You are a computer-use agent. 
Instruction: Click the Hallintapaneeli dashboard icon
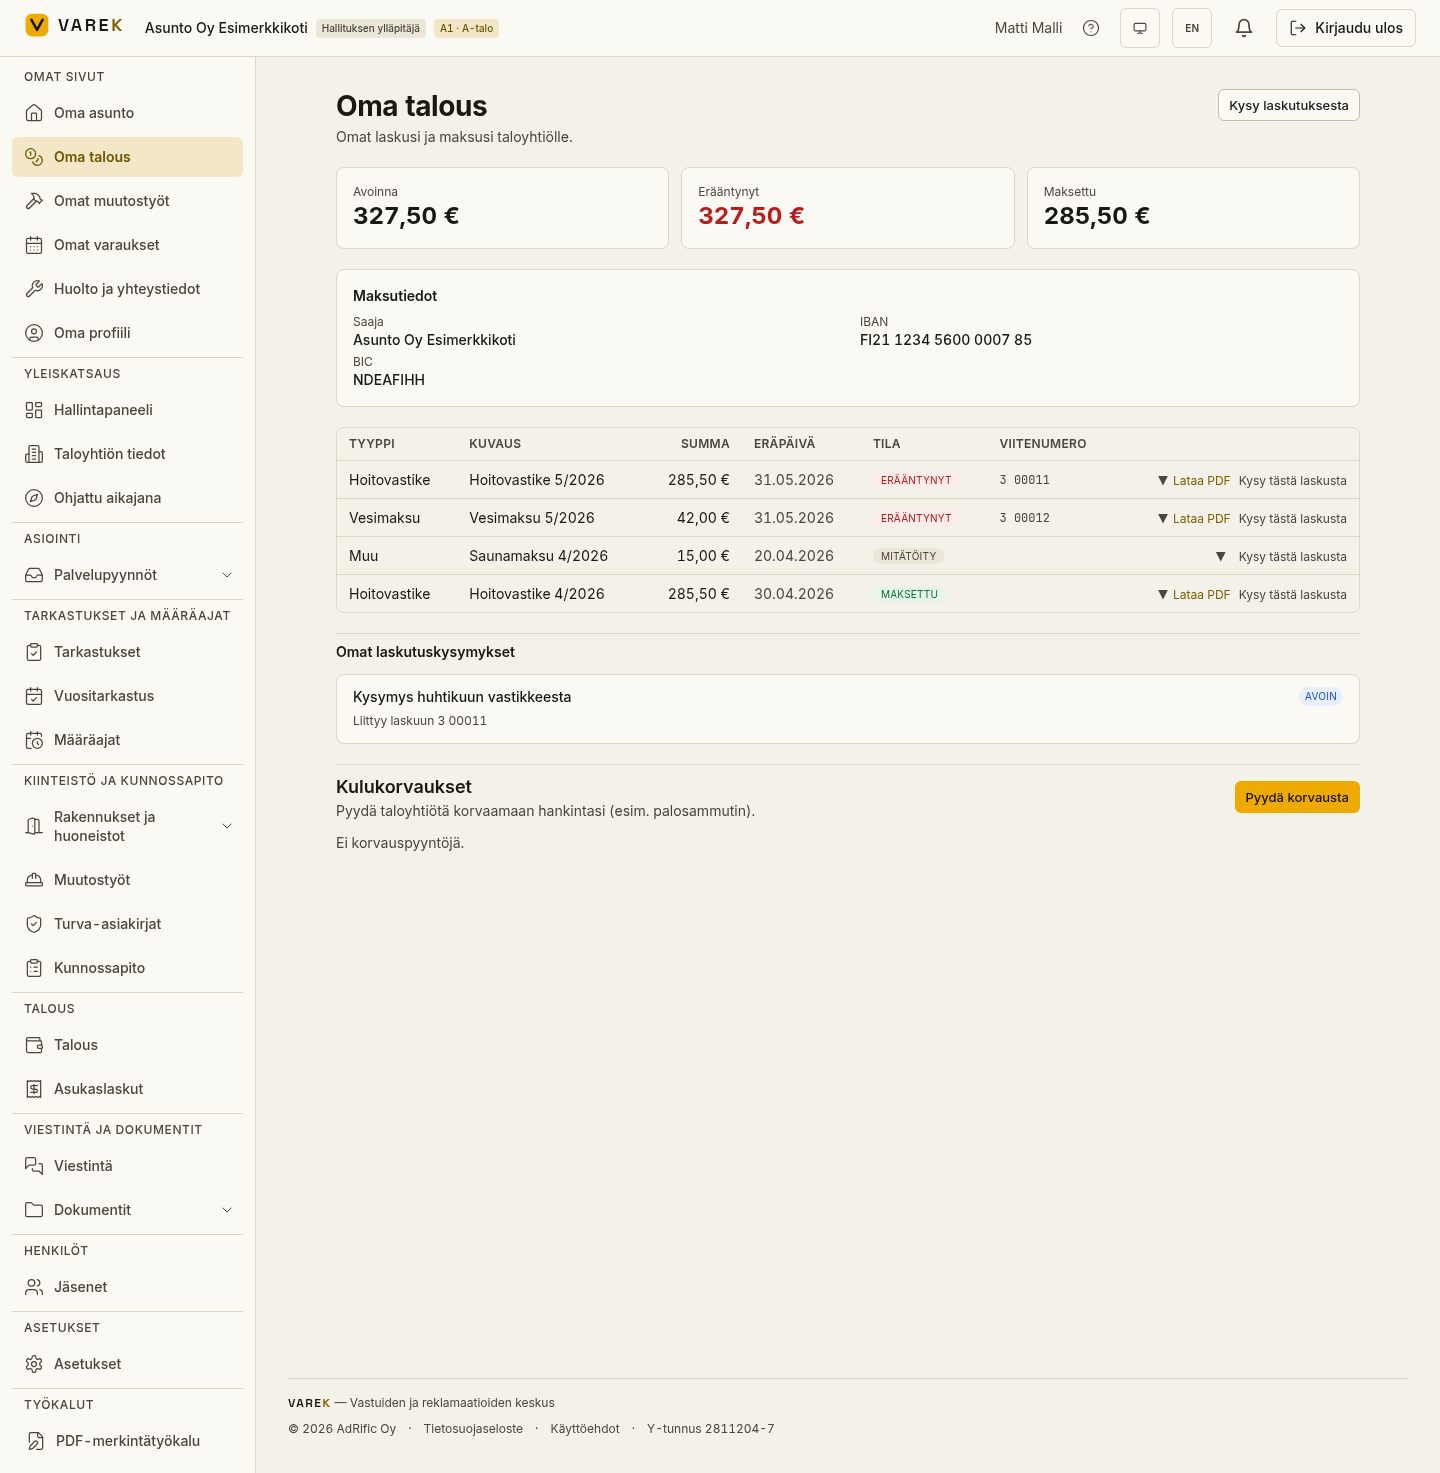point(34,410)
